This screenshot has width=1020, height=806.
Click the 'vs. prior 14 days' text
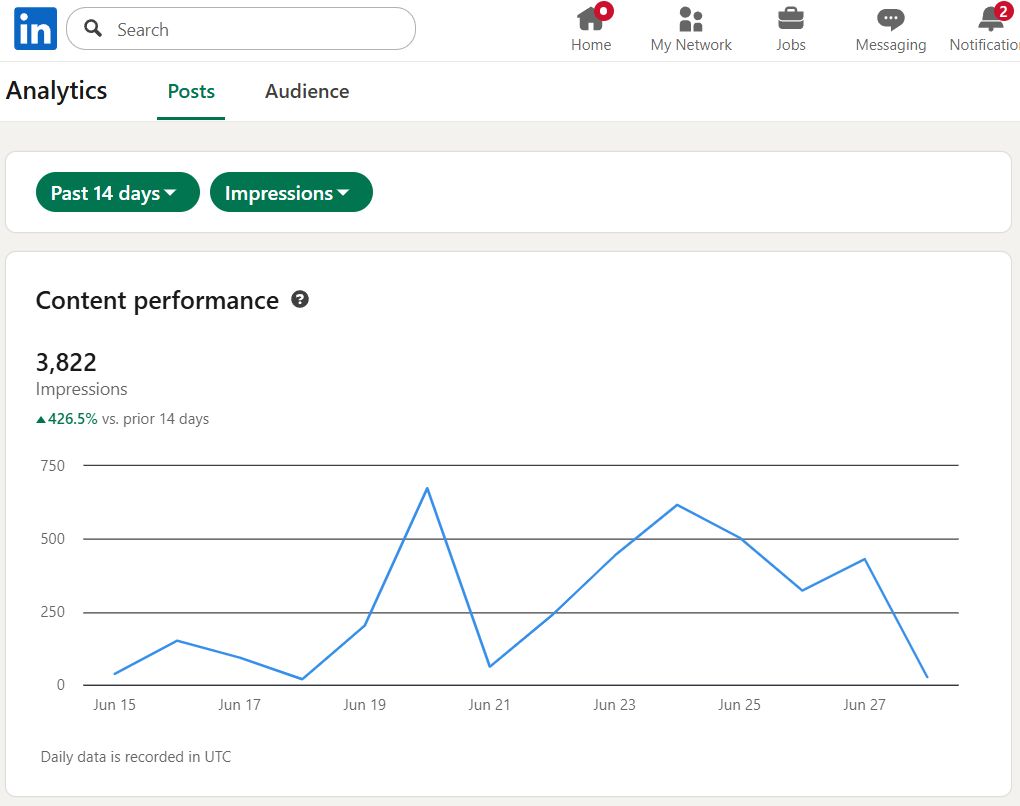155,419
